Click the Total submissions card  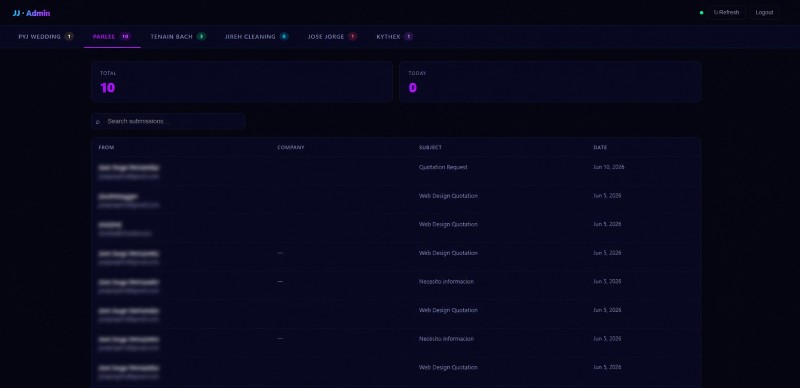242,82
